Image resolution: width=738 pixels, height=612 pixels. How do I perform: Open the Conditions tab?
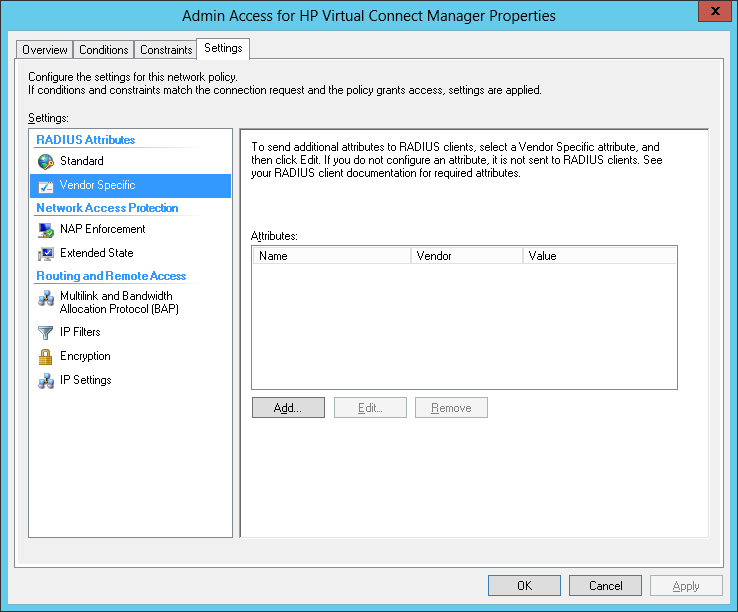click(x=104, y=50)
